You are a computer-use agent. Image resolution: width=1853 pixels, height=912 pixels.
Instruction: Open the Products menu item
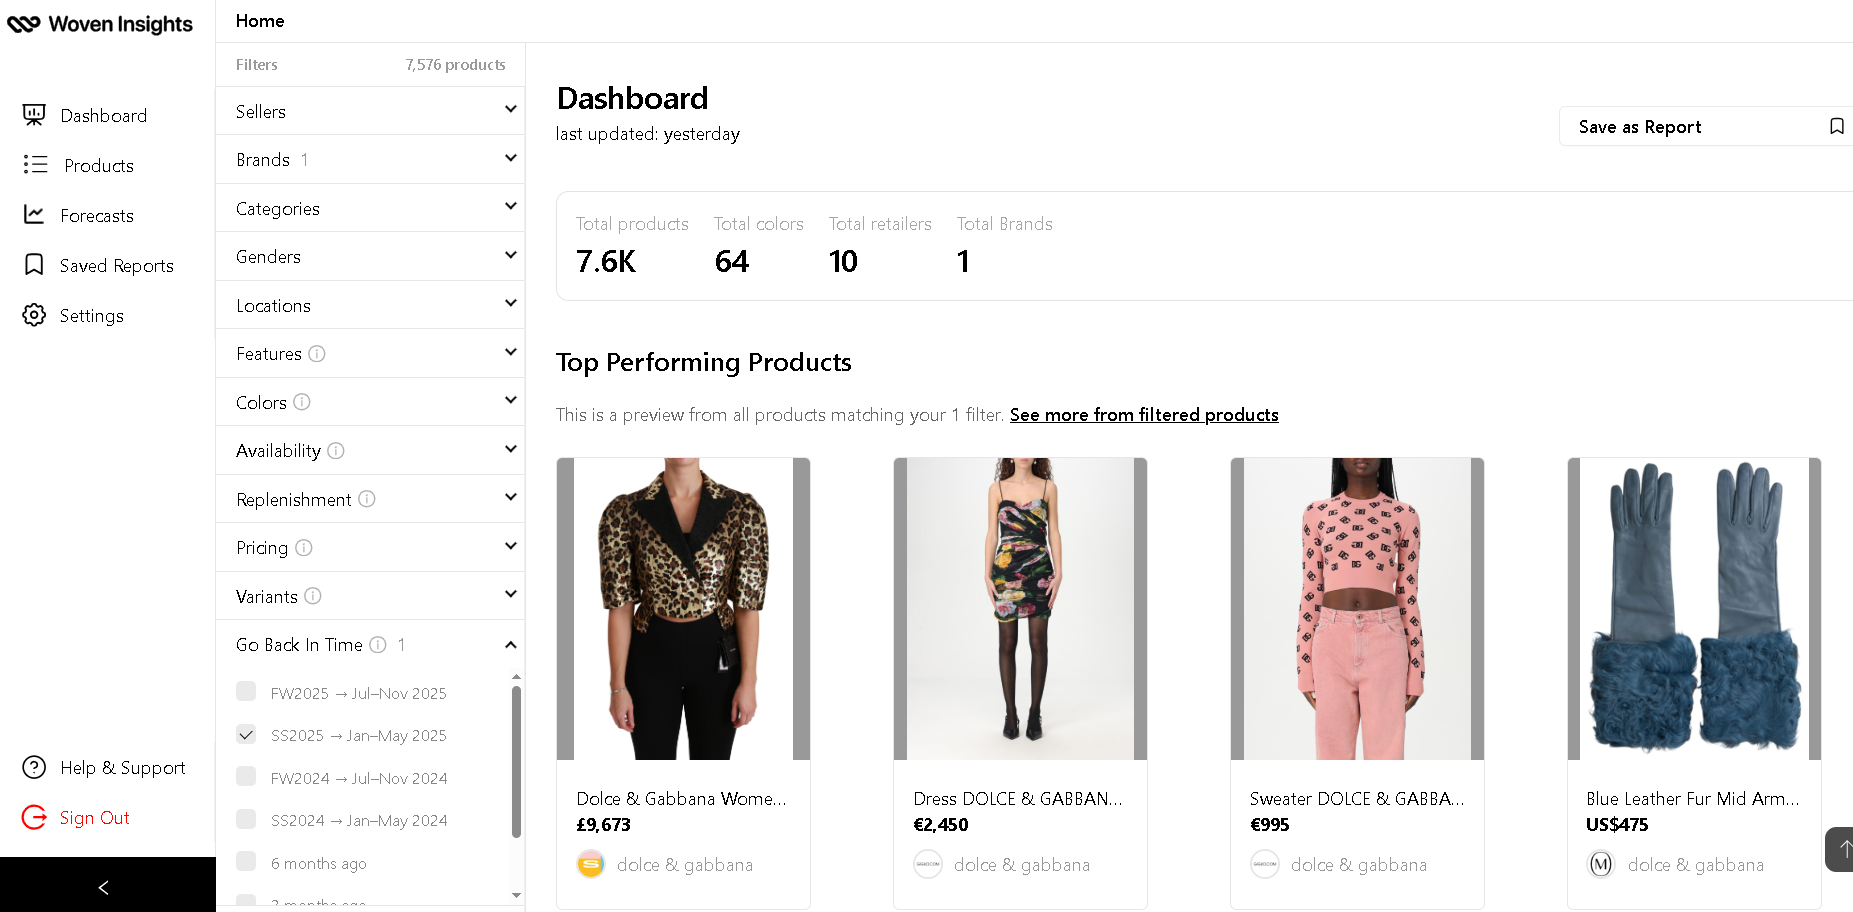tap(98, 165)
